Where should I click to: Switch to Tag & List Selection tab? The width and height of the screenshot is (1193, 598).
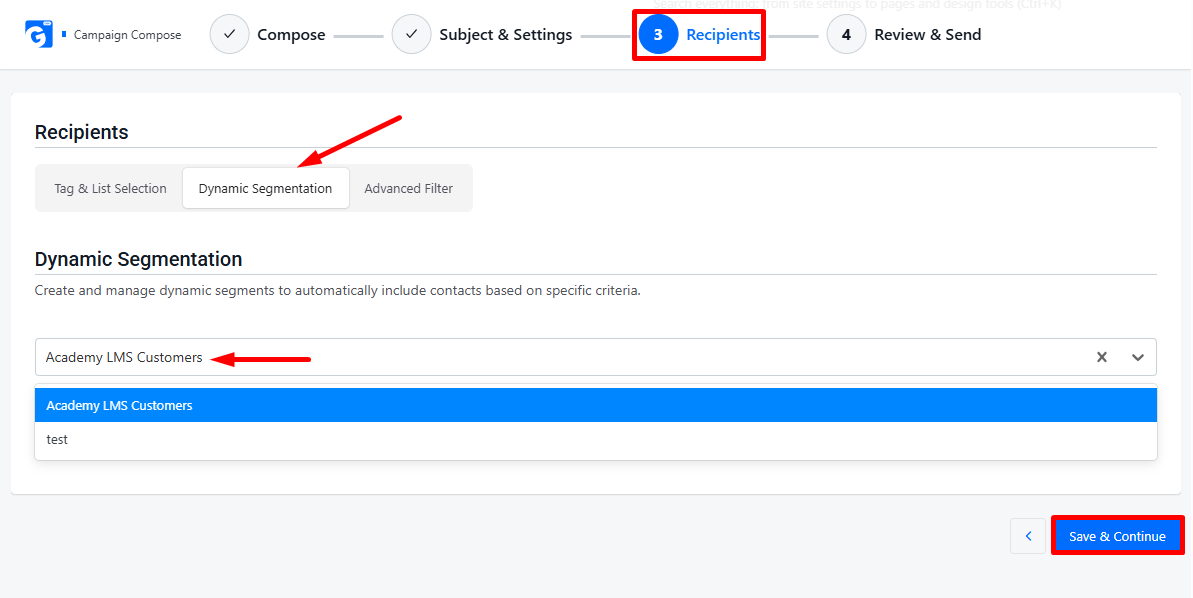point(110,188)
